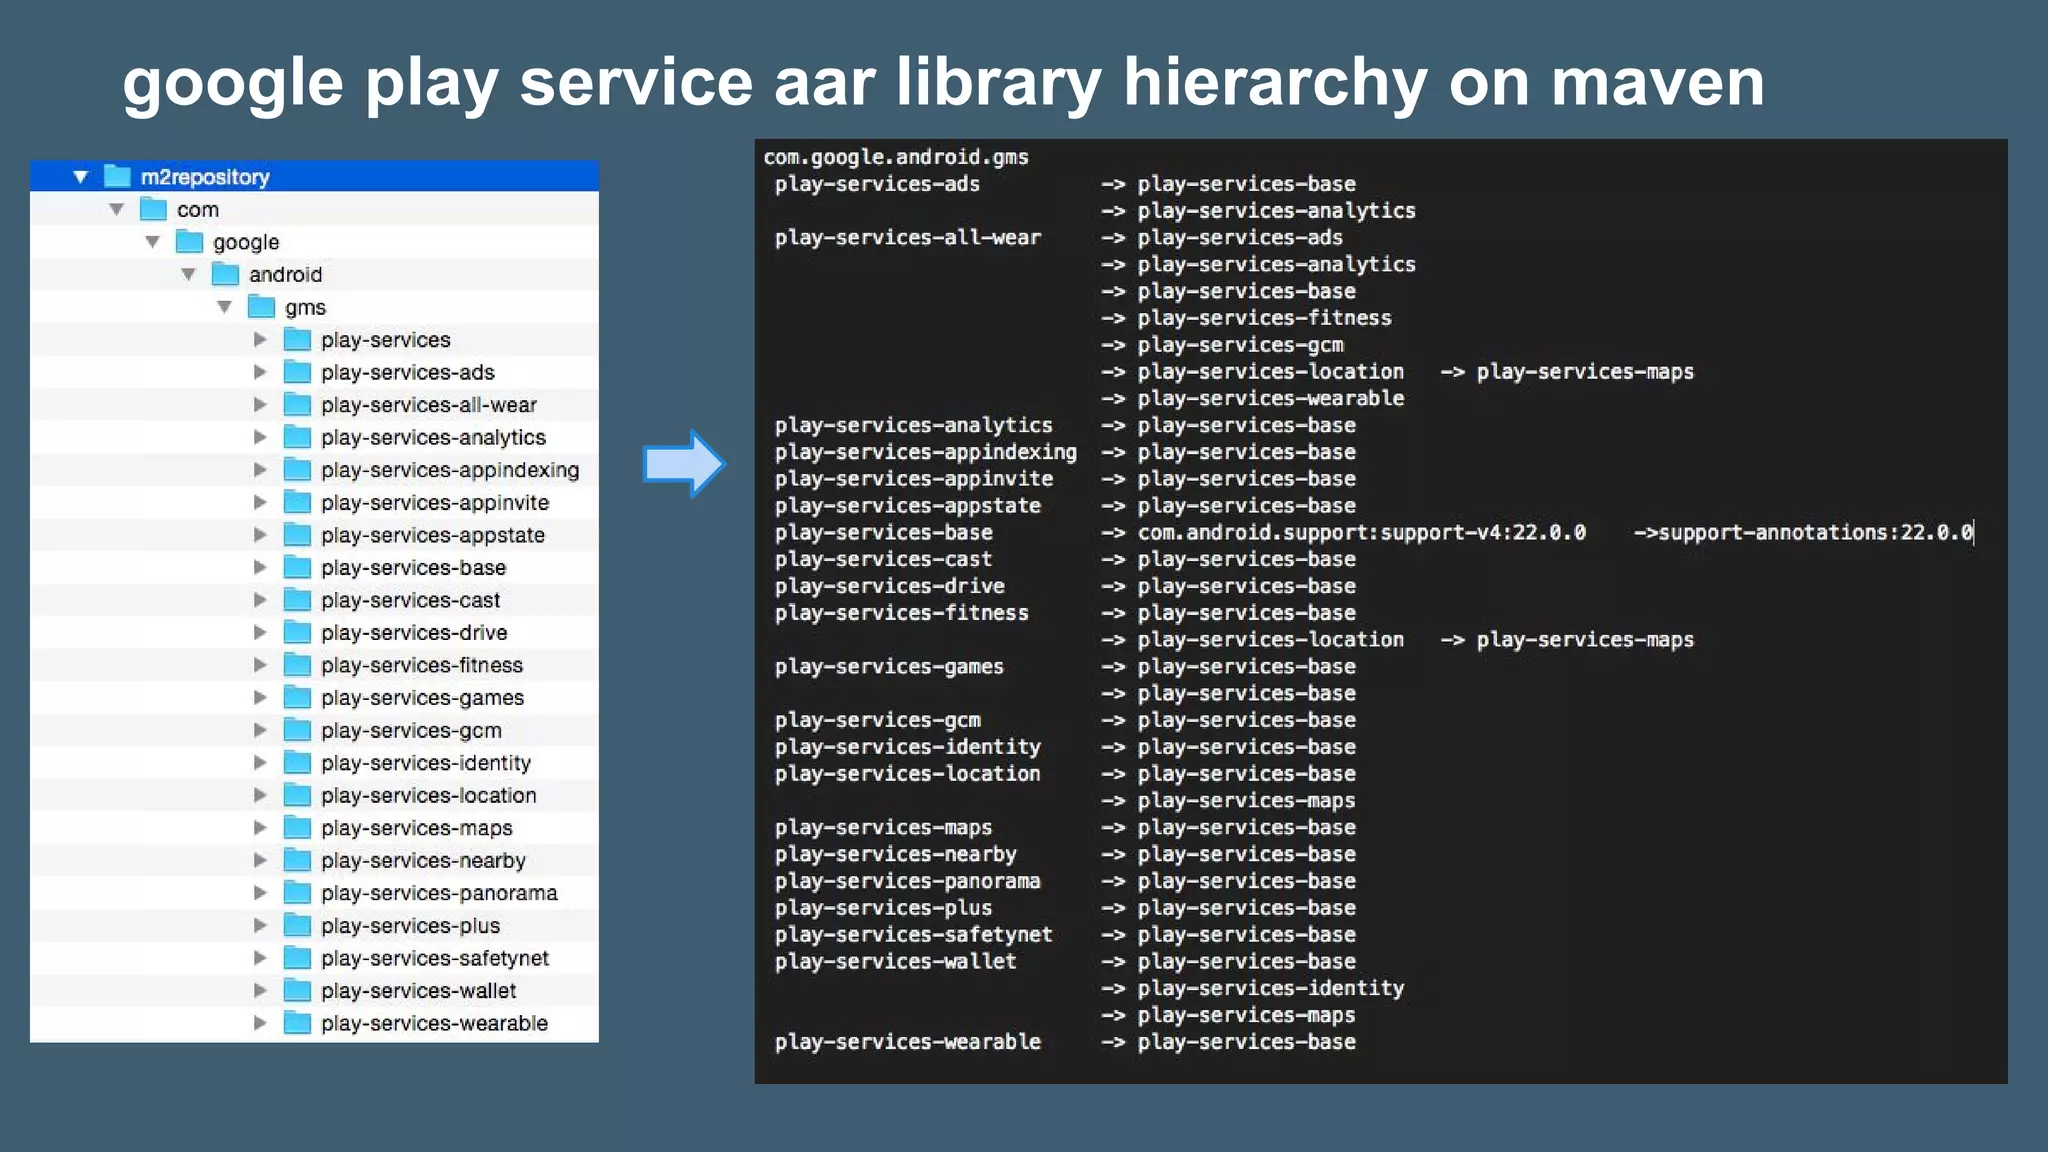Click the play-services-appinvite folder icon
The height and width of the screenshot is (1152, 2048).
point(297,502)
